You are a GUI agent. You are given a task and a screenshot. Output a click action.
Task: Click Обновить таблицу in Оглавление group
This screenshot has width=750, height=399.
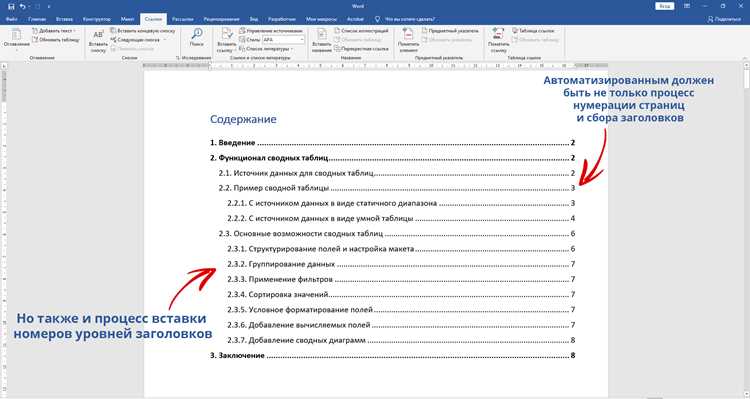(55, 40)
